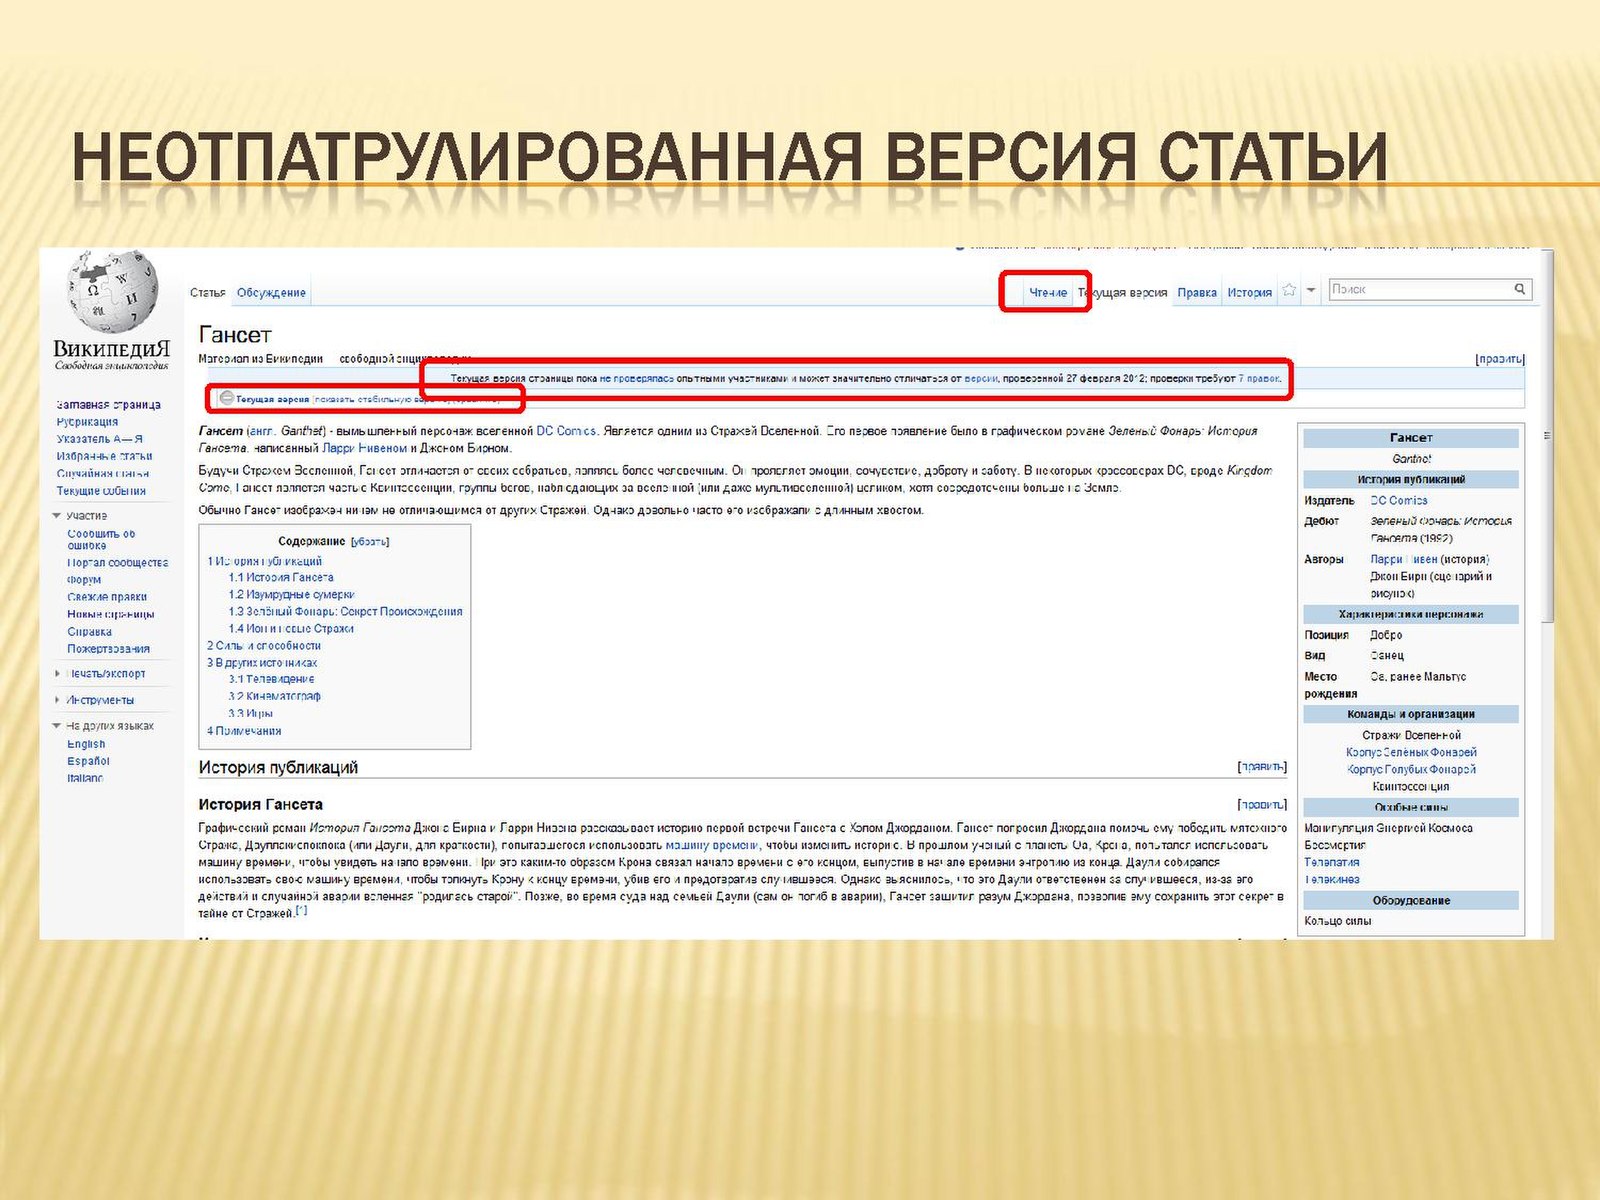Open the DC Comics link in the infobox
Image resolution: width=1600 pixels, height=1200 pixels.
click(1399, 500)
